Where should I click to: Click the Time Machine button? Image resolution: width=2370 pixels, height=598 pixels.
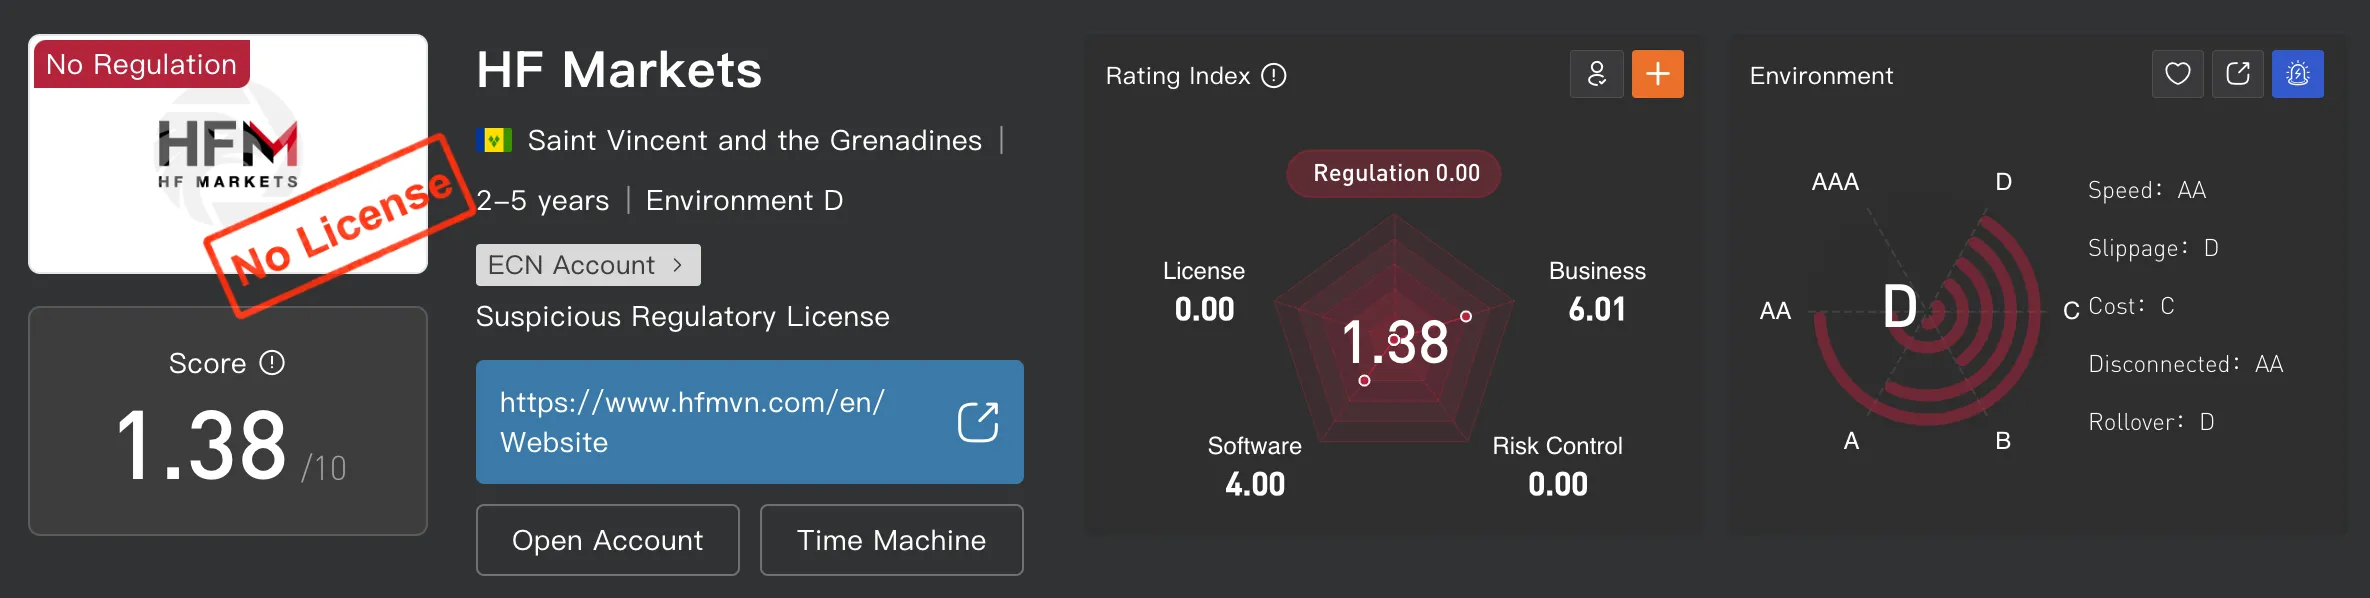(x=892, y=540)
